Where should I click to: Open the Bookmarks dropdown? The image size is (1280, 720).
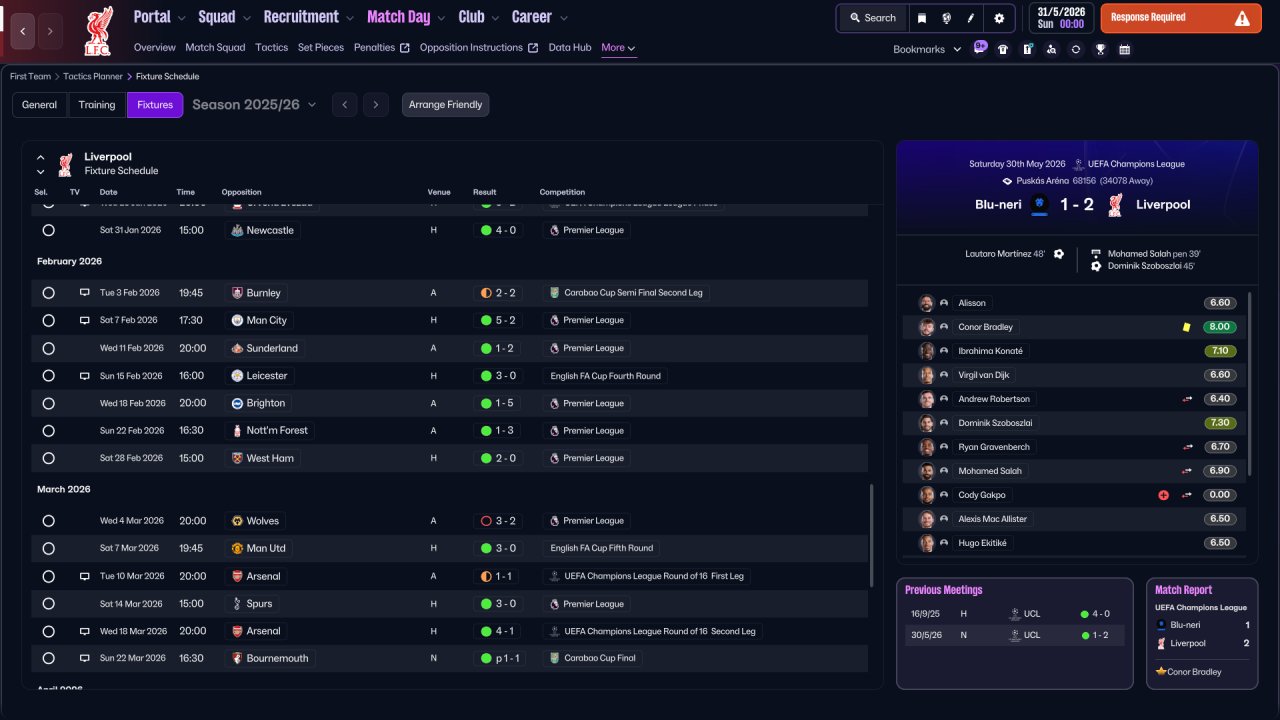pos(927,49)
